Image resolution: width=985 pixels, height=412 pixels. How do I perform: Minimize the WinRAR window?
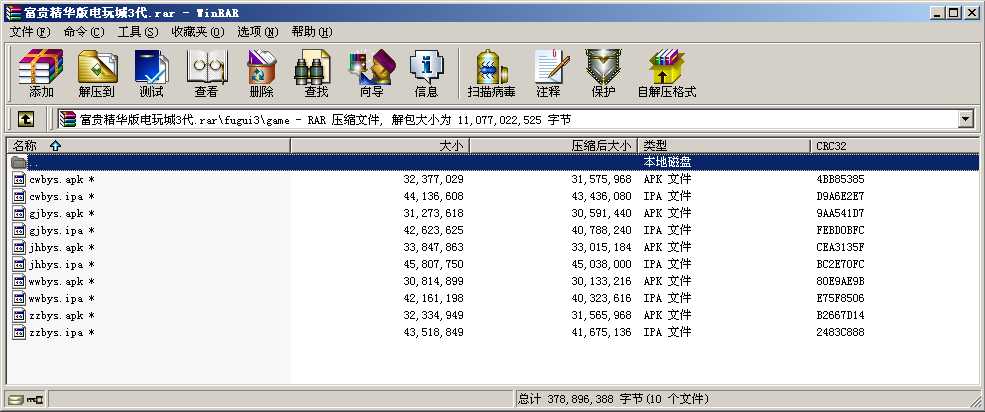tap(938, 12)
